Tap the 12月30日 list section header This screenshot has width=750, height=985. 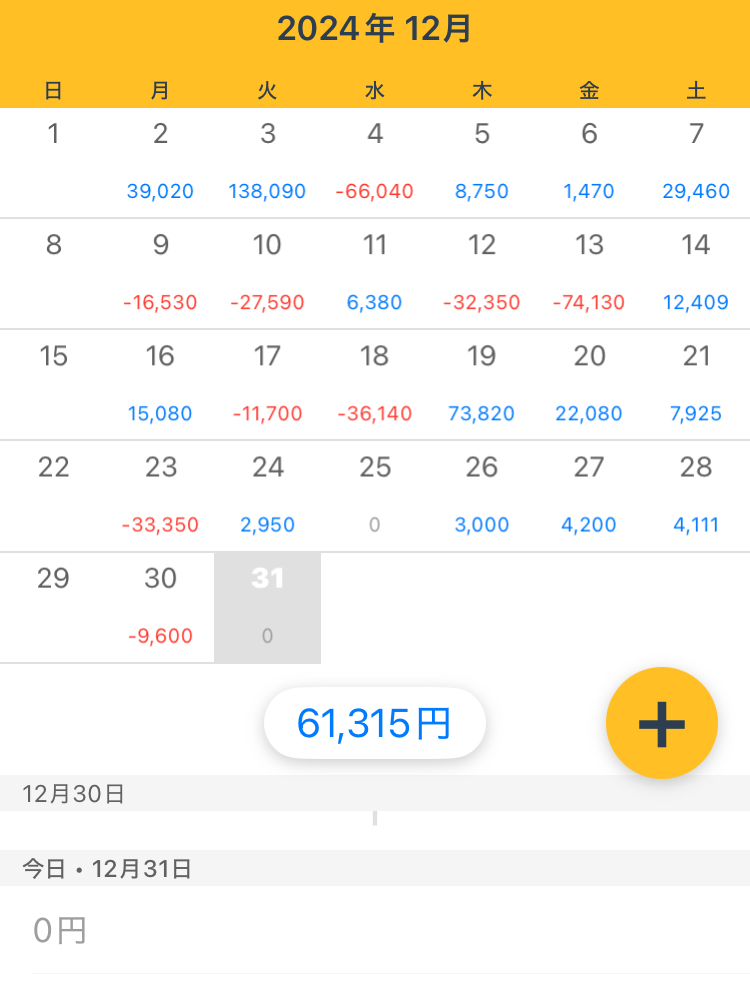point(375,793)
